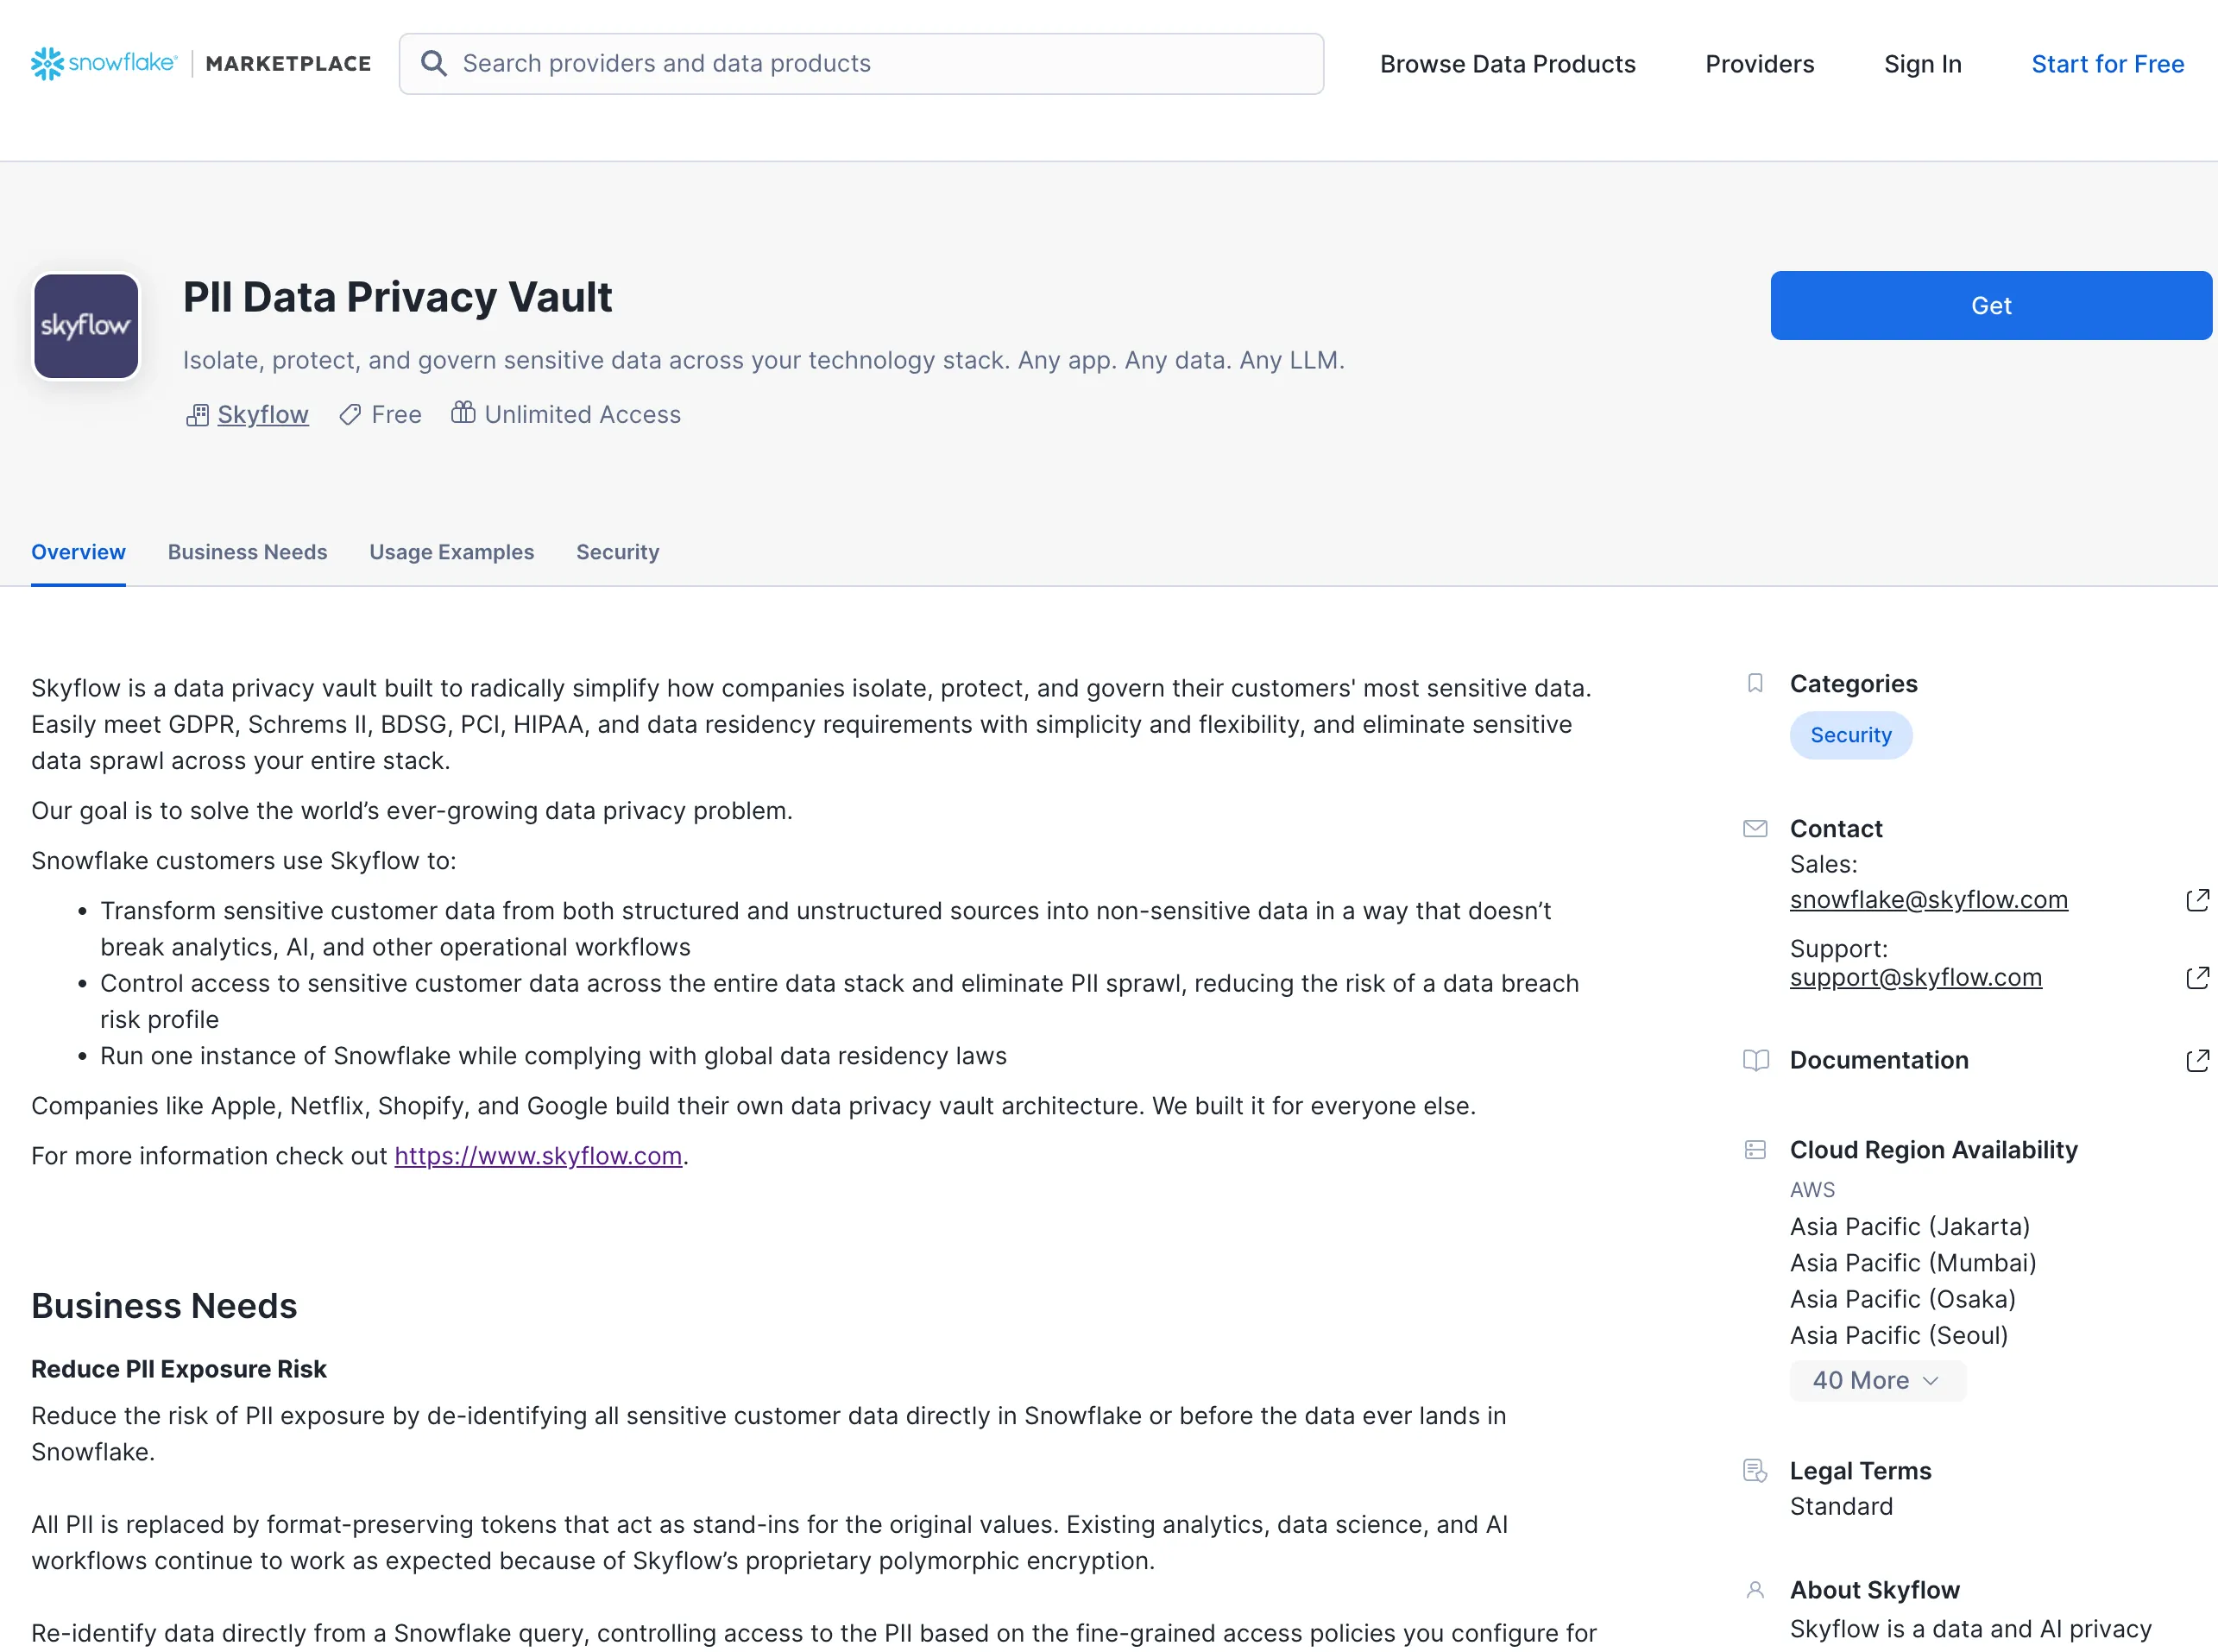The height and width of the screenshot is (1652, 2218).
Task: Follow the https://www.skyflow.com link
Action: (x=538, y=1156)
